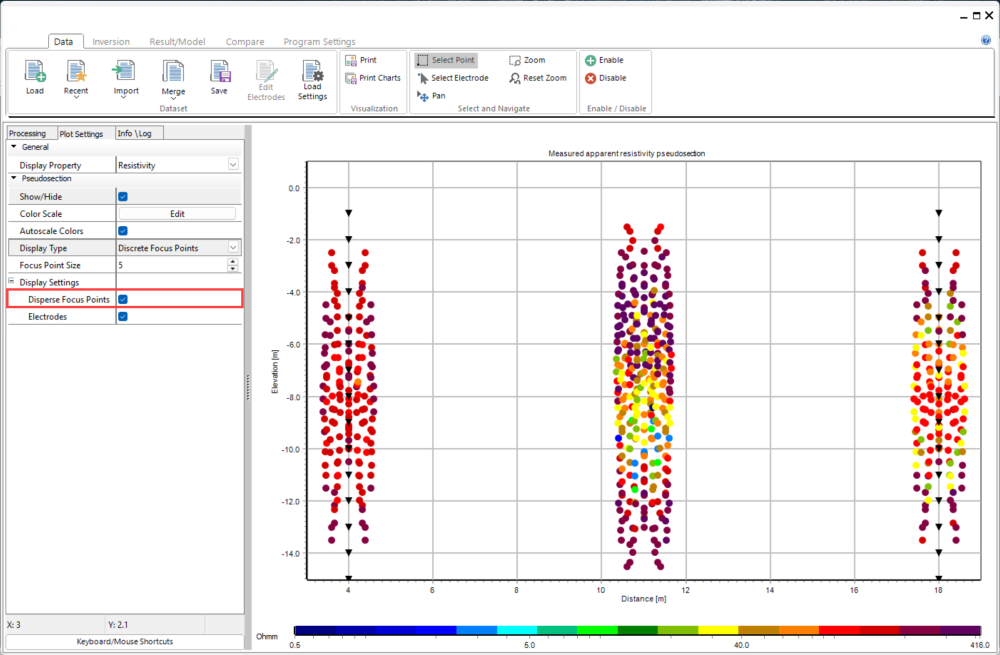
Task: Switch to the Inversion ribbon tab
Action: click(111, 41)
